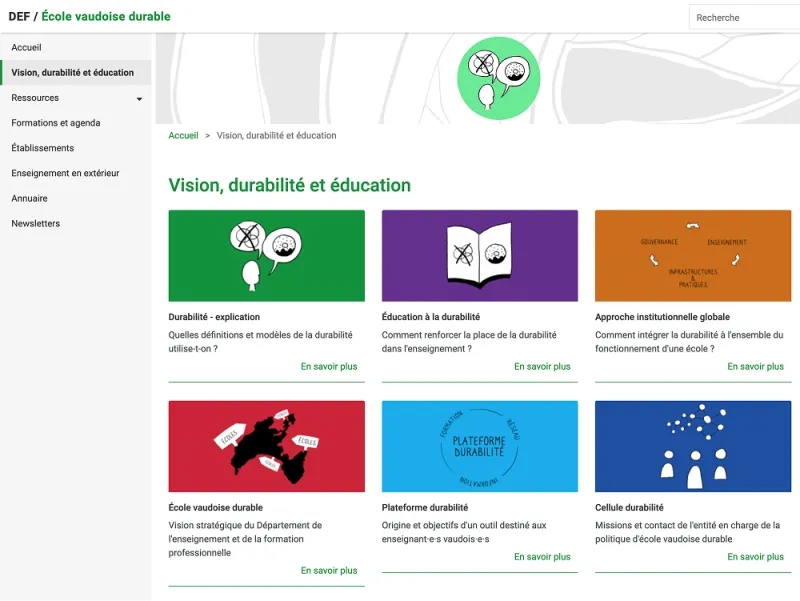Click the Vision, durabilité et éducation page heading
The image size is (800, 601).
tap(289, 185)
